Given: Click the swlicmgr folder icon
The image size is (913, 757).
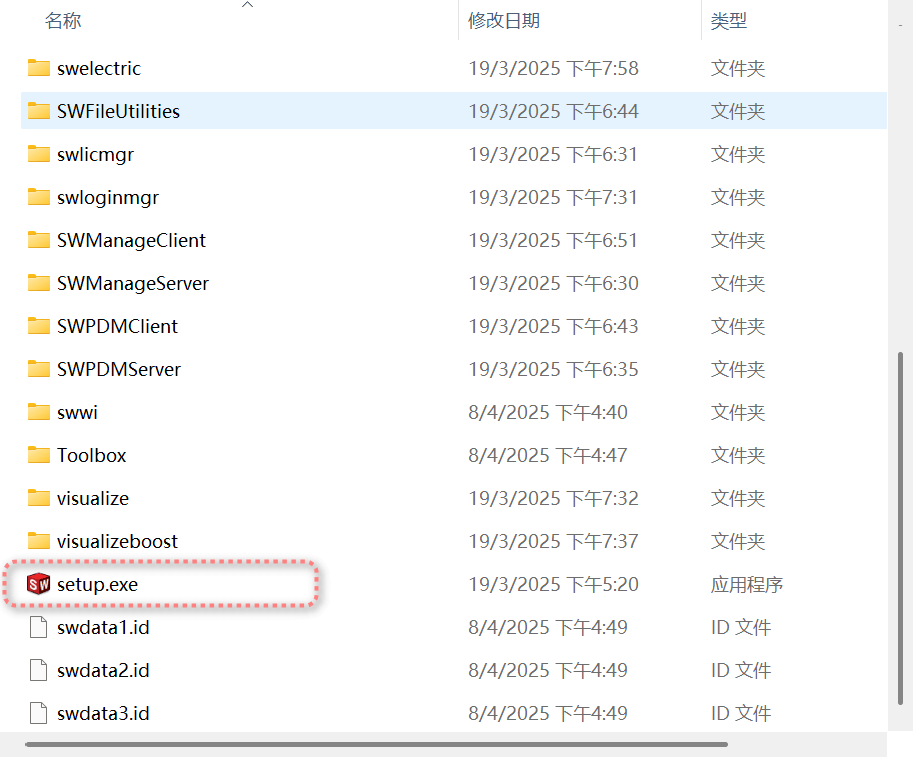Looking at the screenshot, I should pos(38,154).
